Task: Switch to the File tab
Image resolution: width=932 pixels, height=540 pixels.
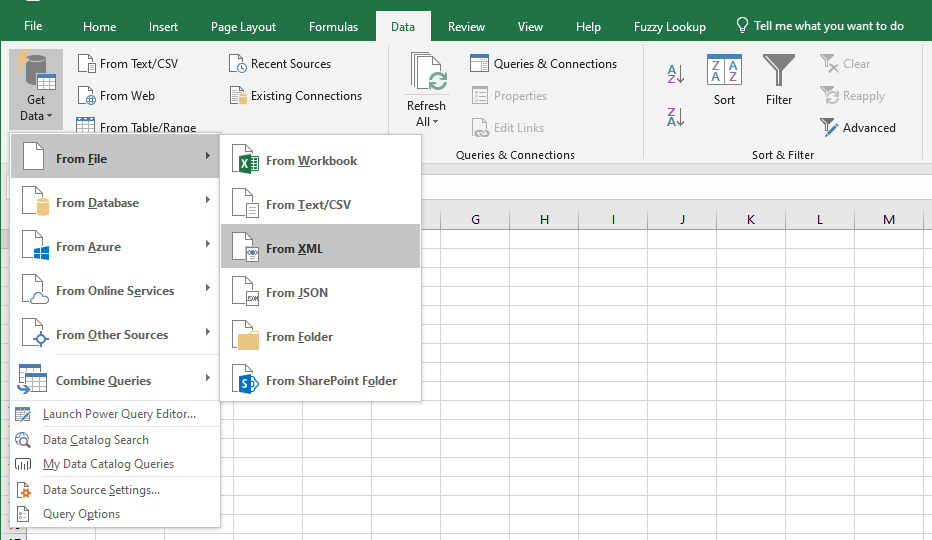Action: coord(33,26)
